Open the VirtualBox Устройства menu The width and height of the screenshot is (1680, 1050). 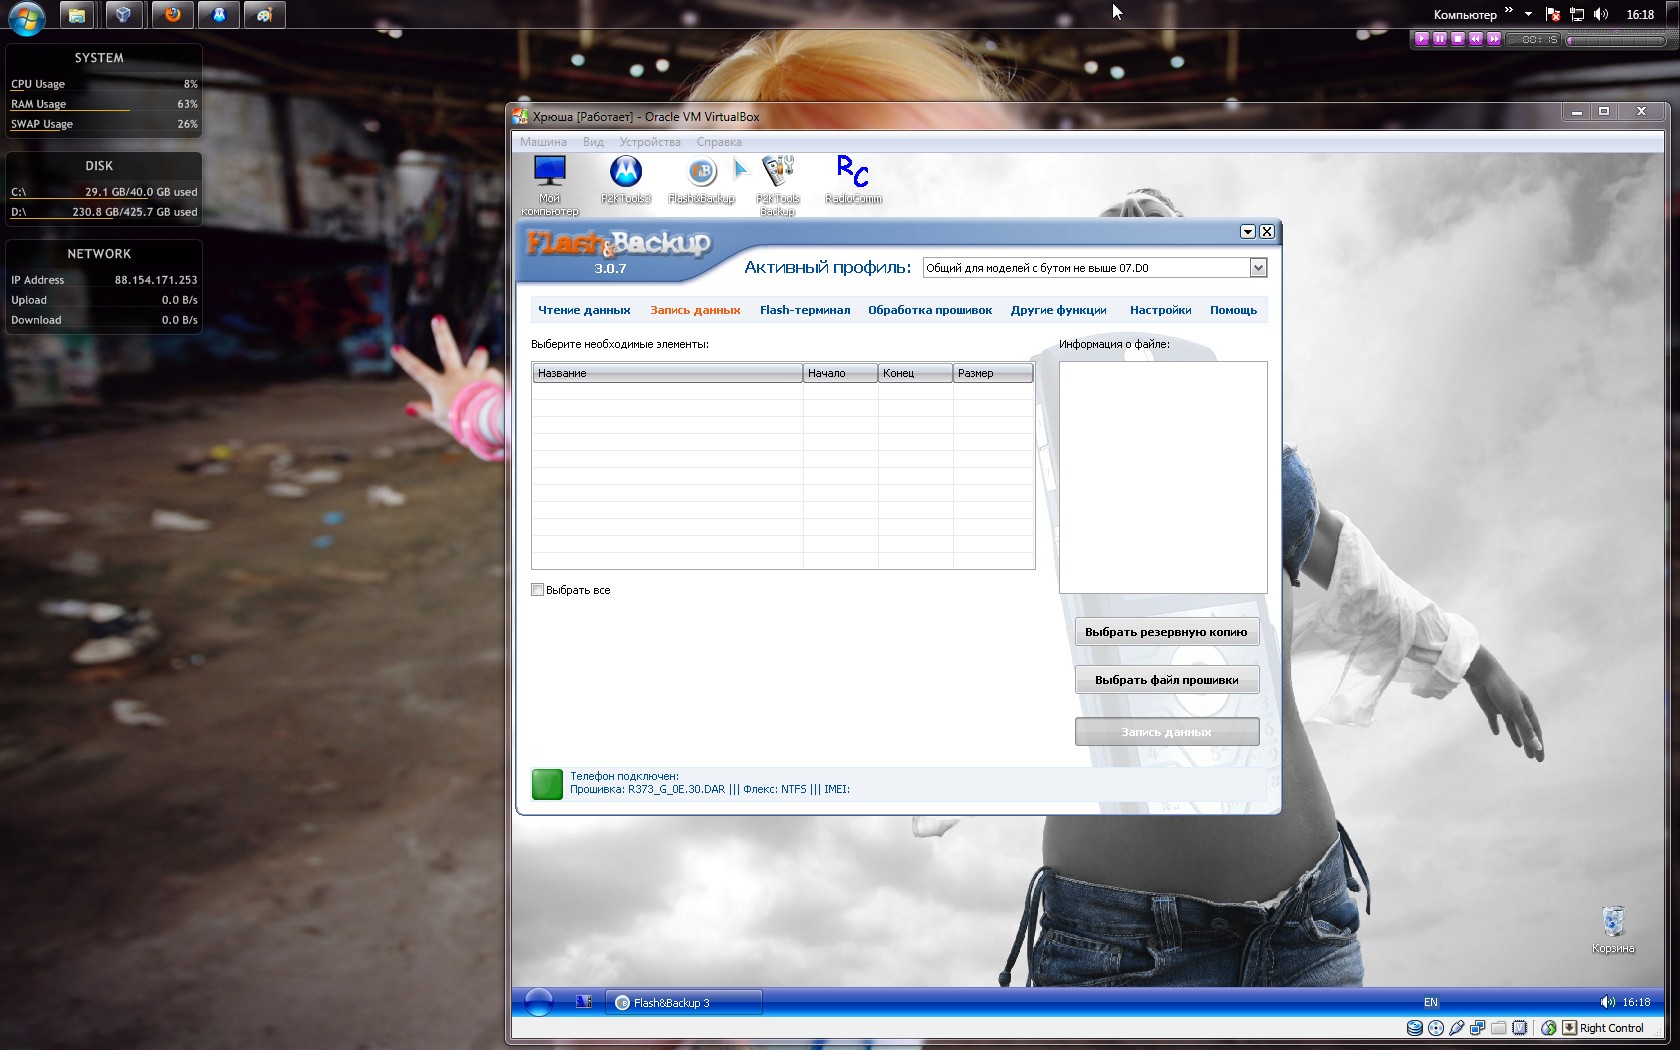pyautogui.click(x=650, y=142)
